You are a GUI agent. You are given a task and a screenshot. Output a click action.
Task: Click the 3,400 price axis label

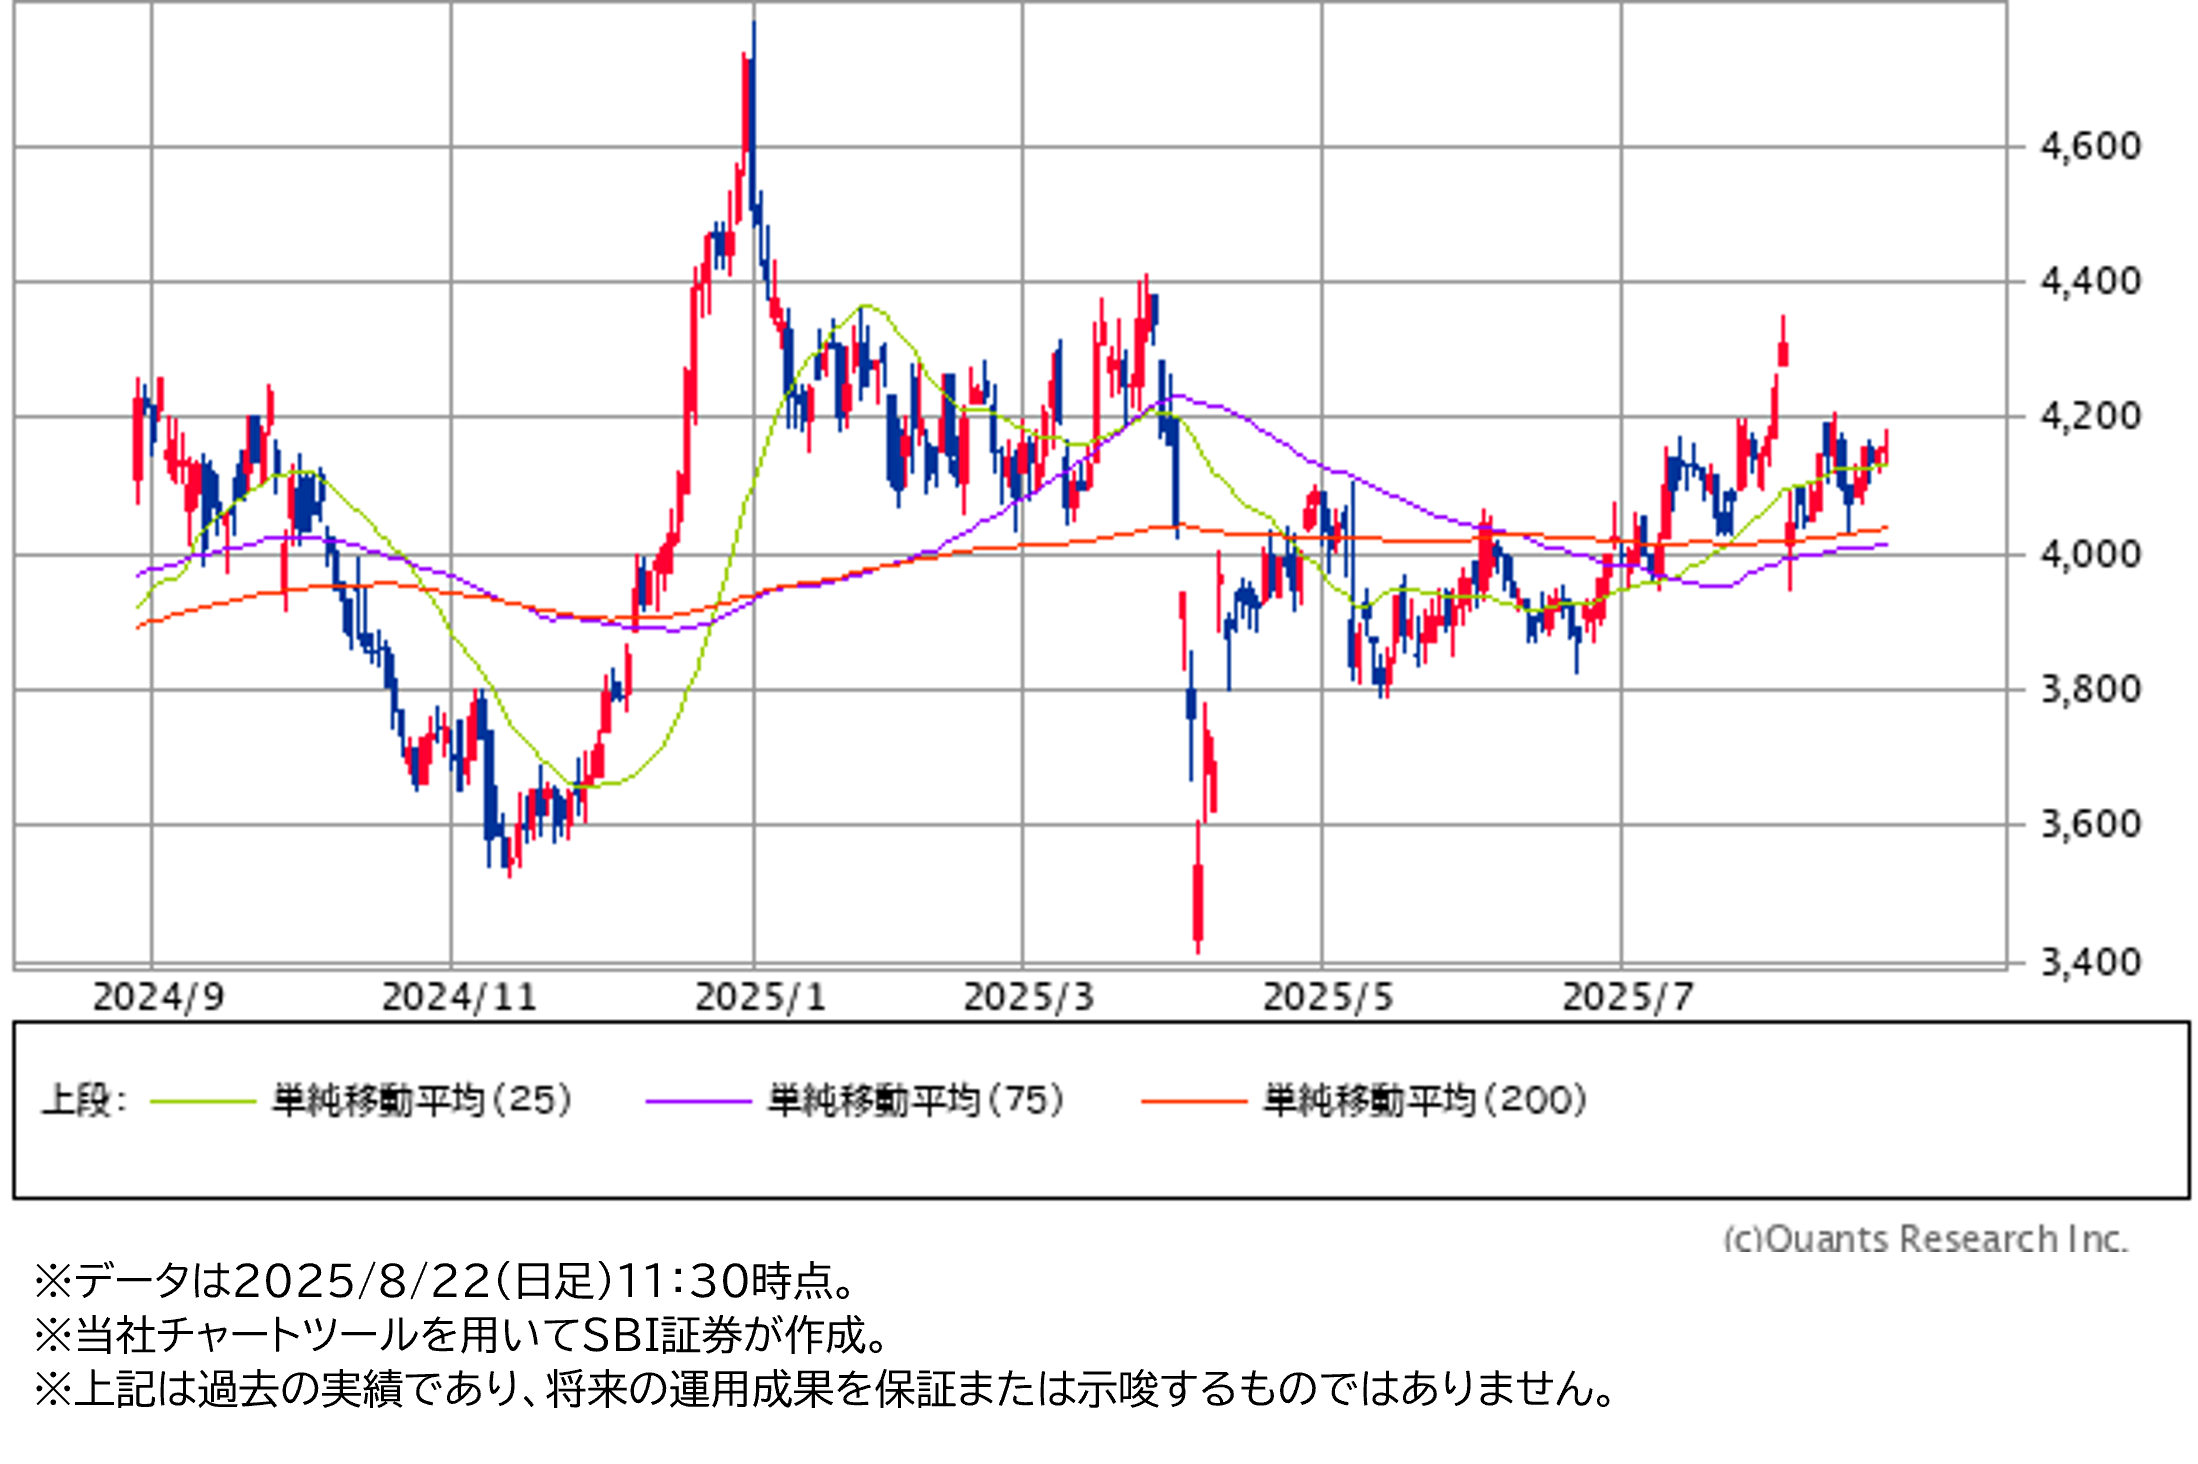(2090, 961)
